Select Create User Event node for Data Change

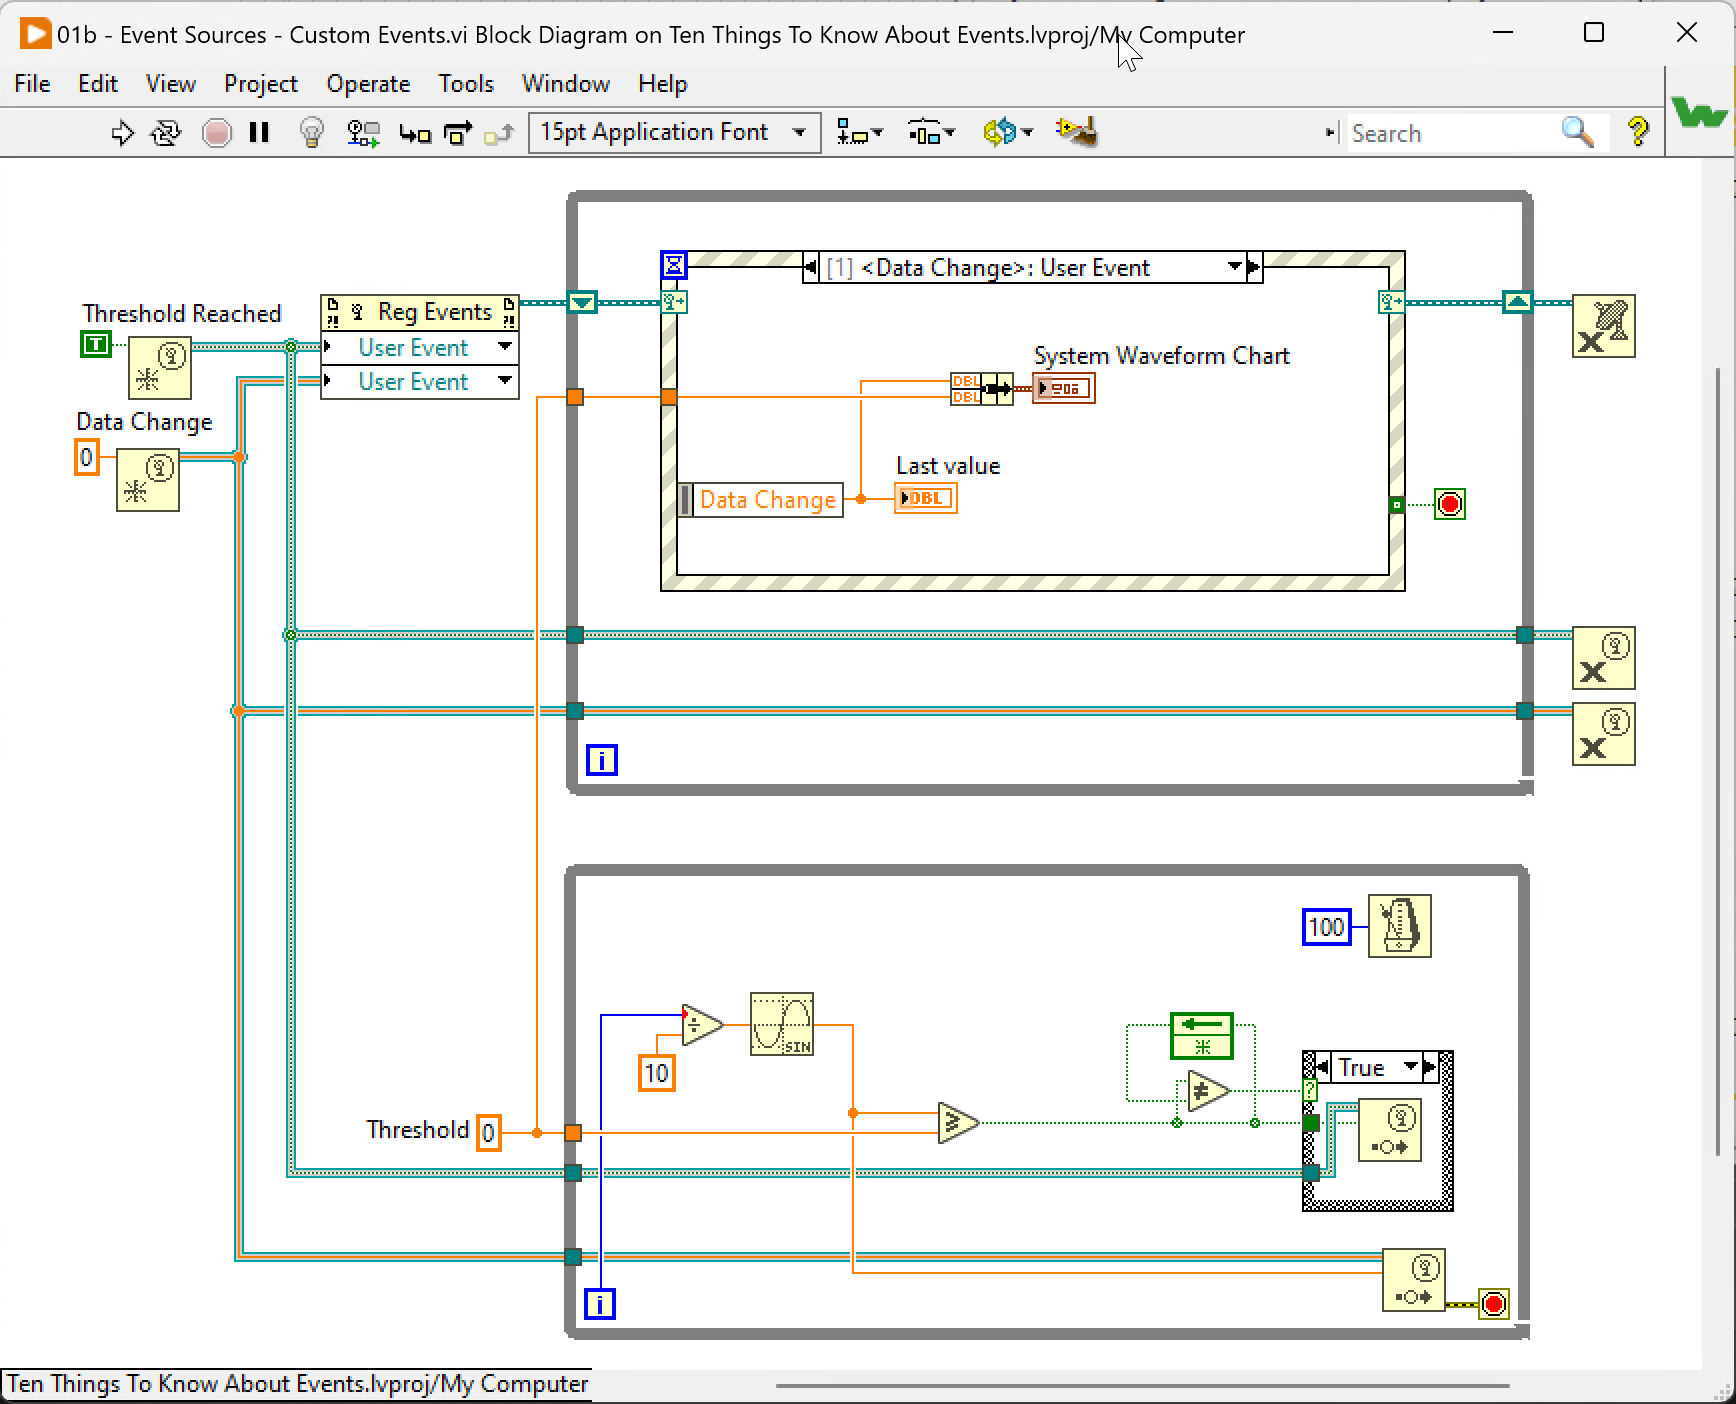(148, 480)
